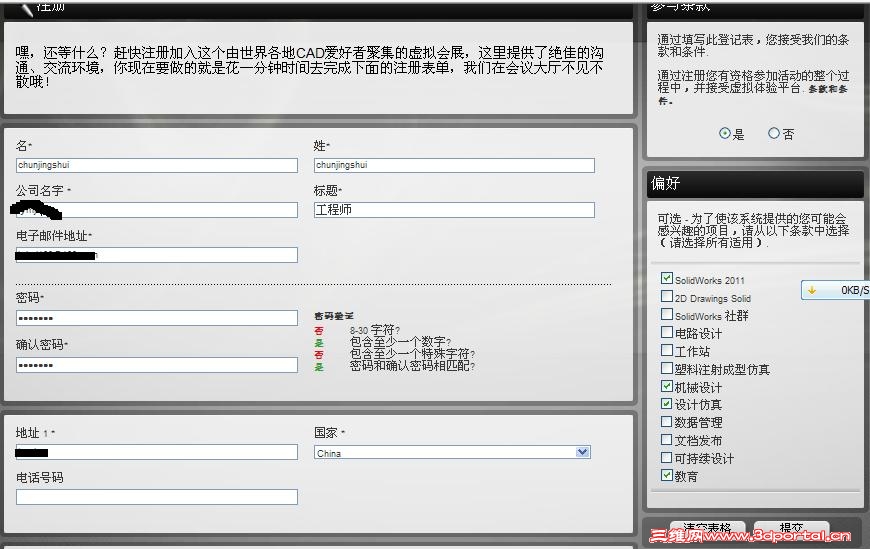Click the 名 (first name) input field
Image resolution: width=870 pixels, height=549 pixels.
pyautogui.click(x=156, y=165)
